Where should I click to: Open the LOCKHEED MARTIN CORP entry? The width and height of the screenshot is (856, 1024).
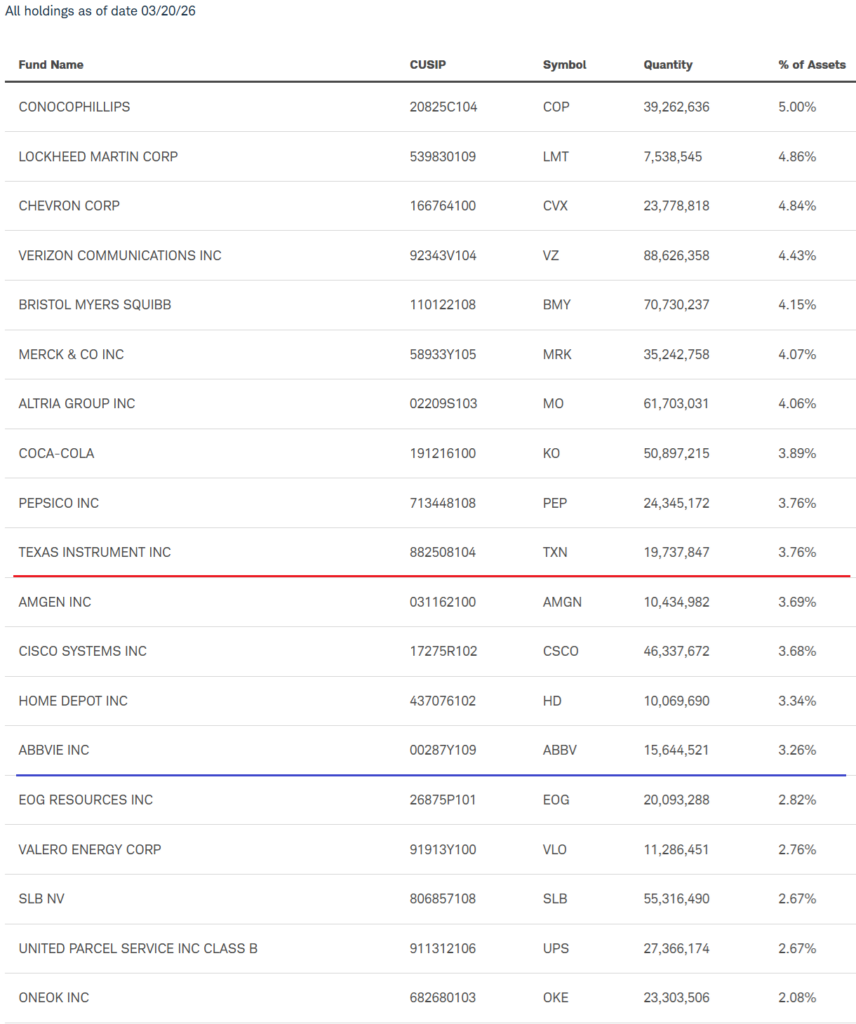coord(98,157)
